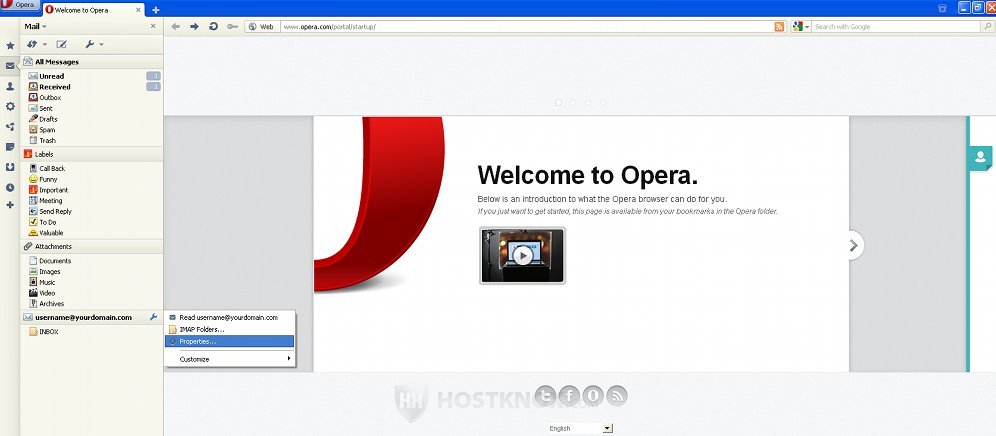The image size is (996, 436).
Task: Open the Contacts person panel icon
Action: click(x=10, y=86)
